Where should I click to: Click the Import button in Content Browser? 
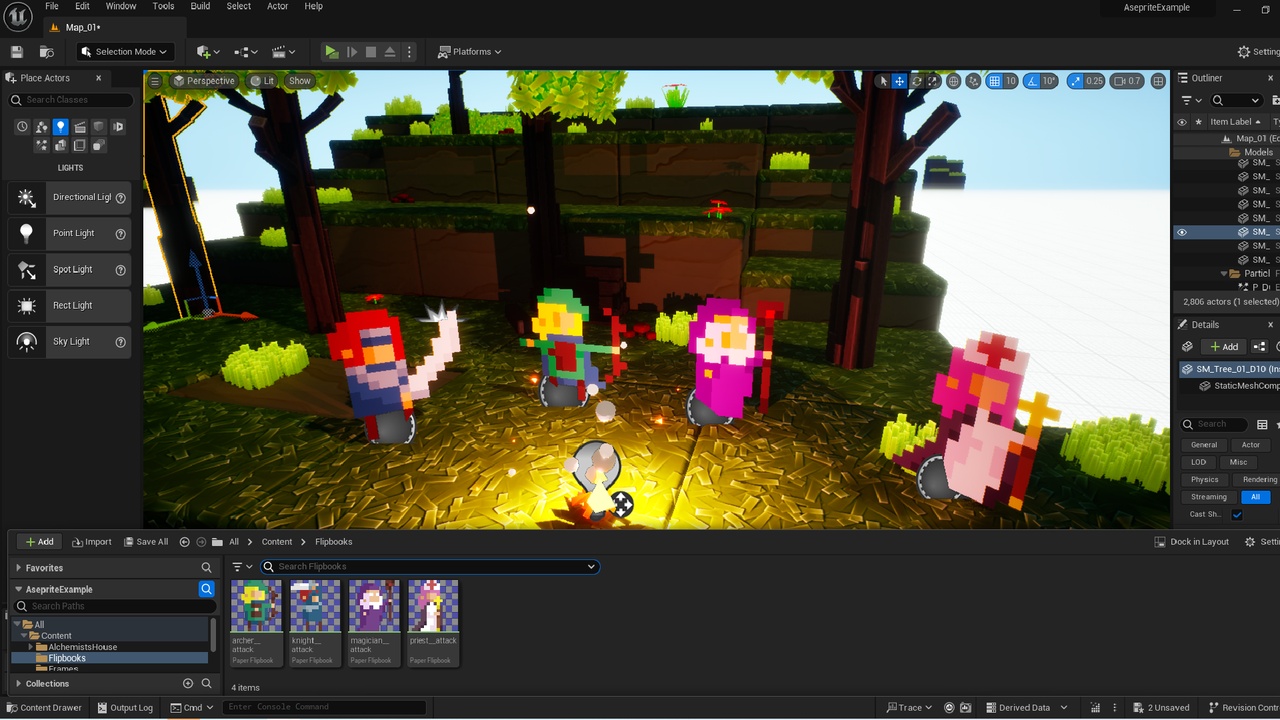pyautogui.click(x=92, y=542)
